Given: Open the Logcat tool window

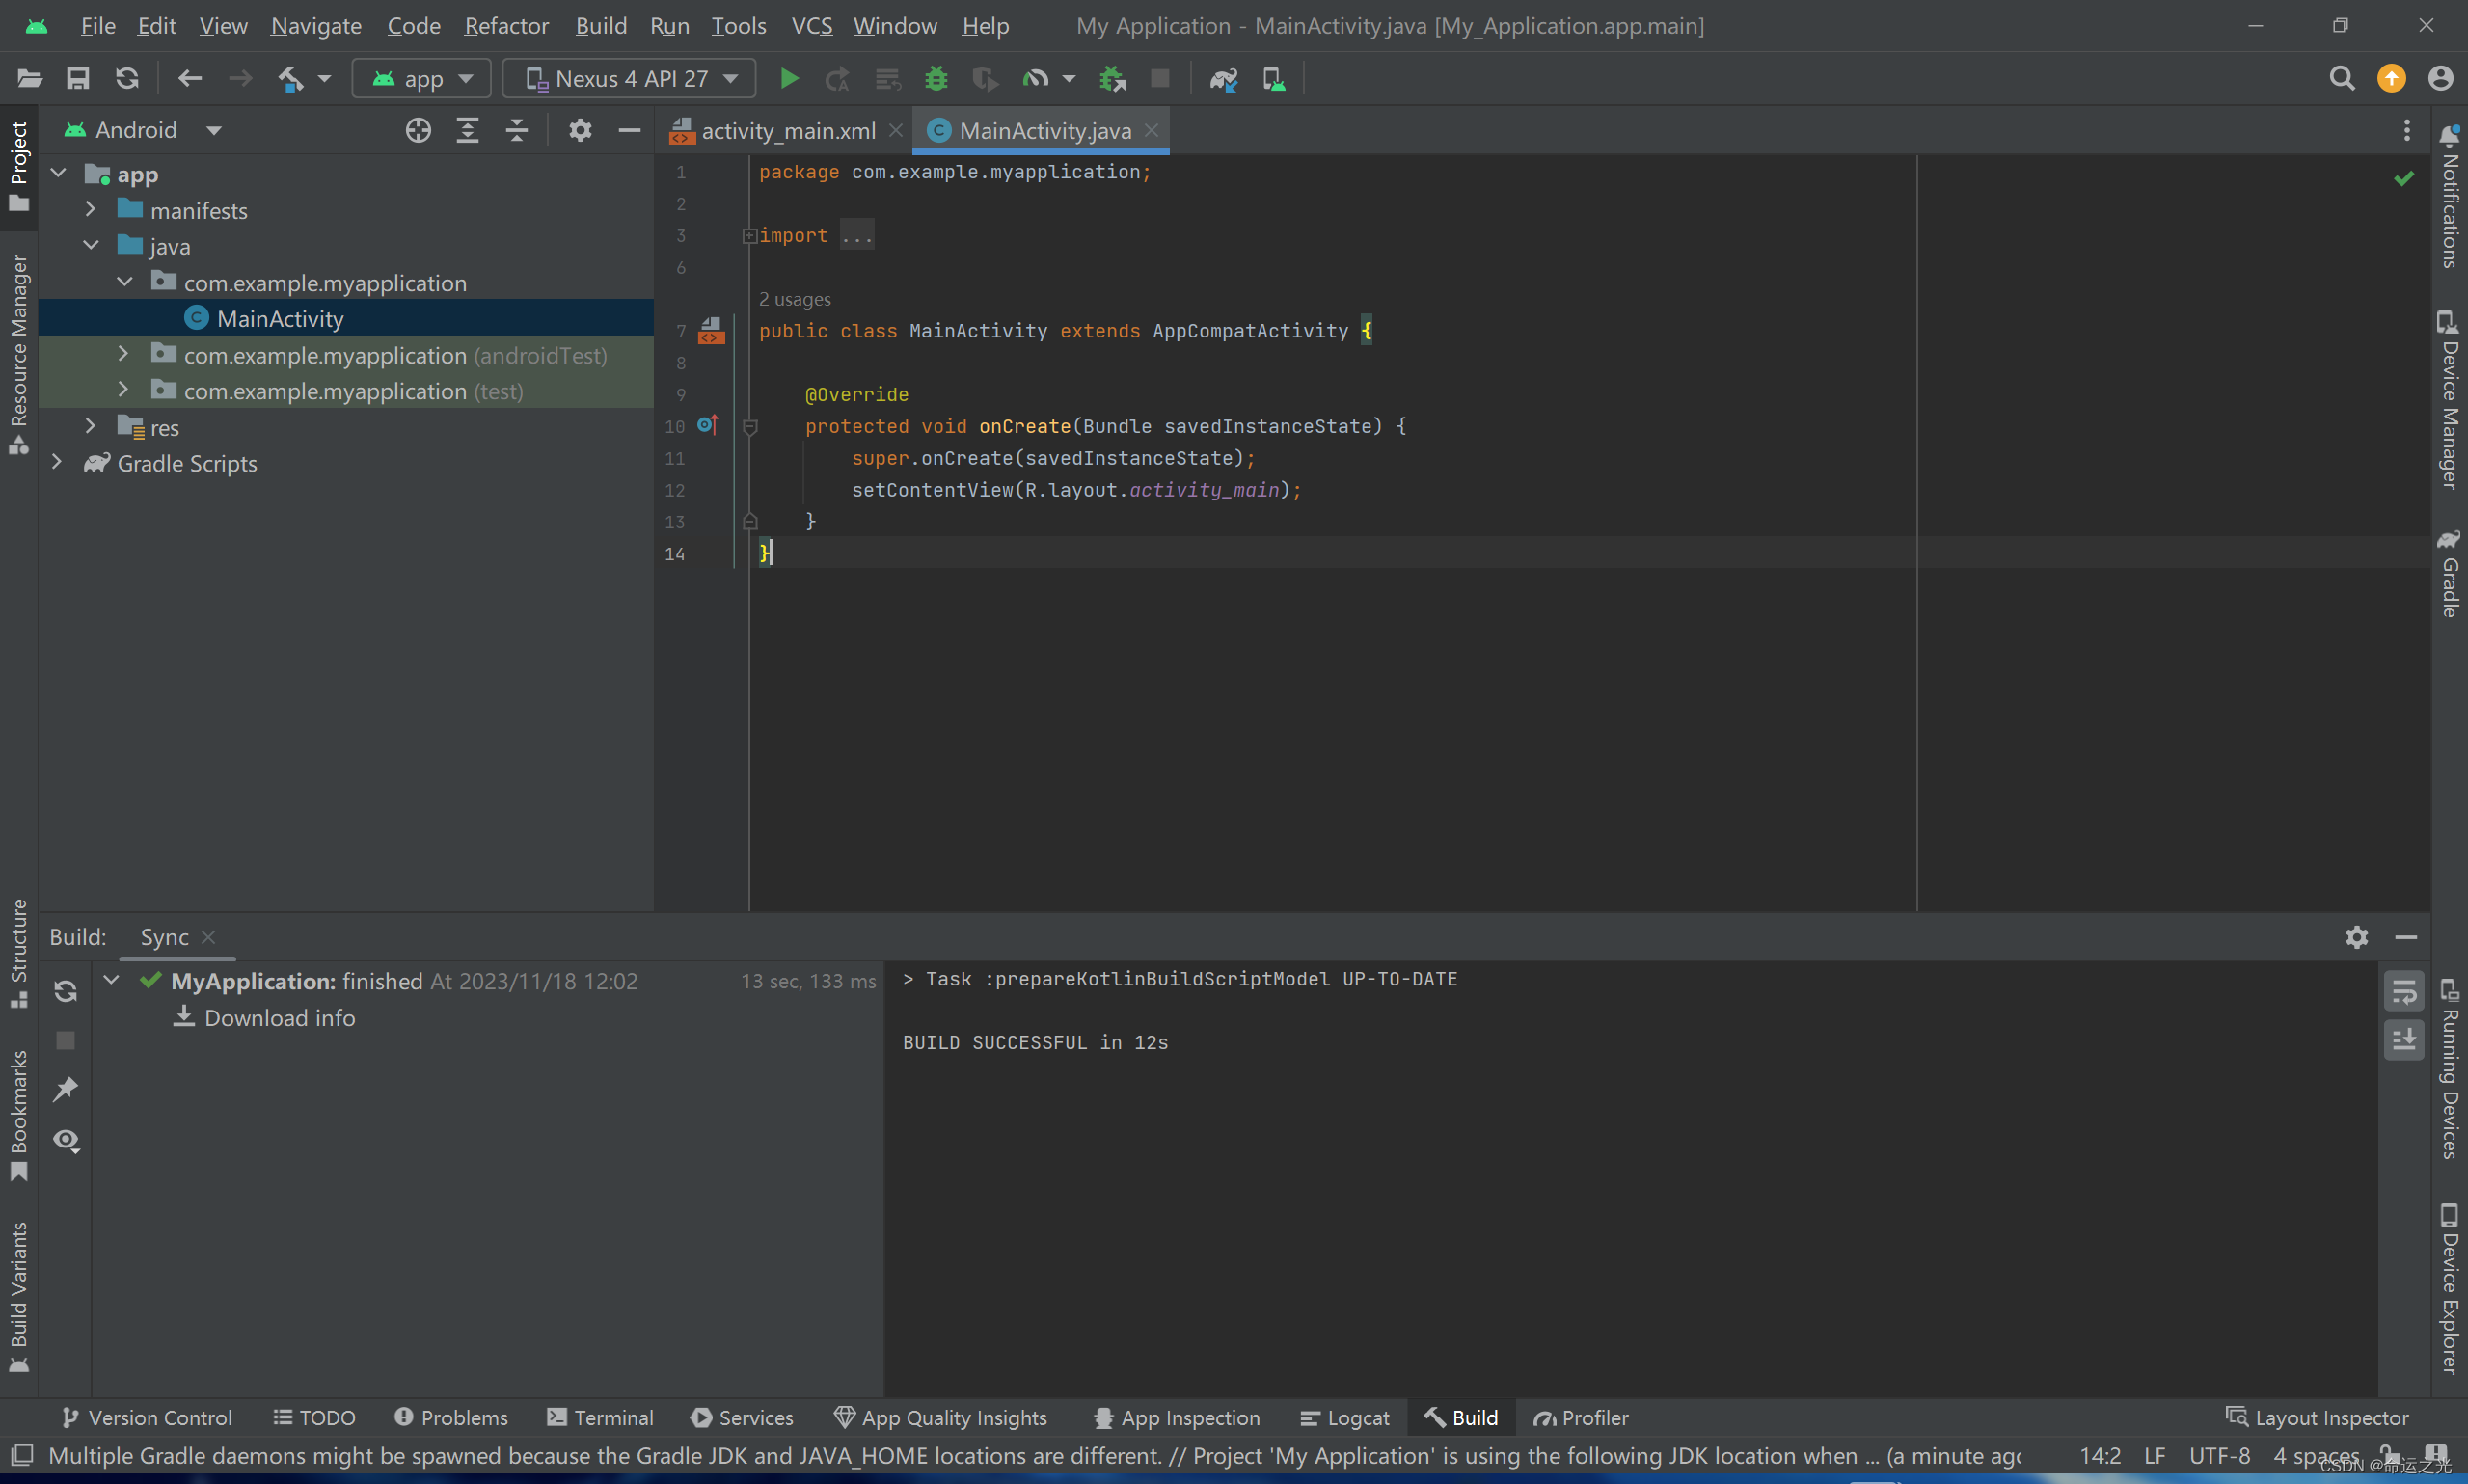Looking at the screenshot, I should (x=1345, y=1417).
